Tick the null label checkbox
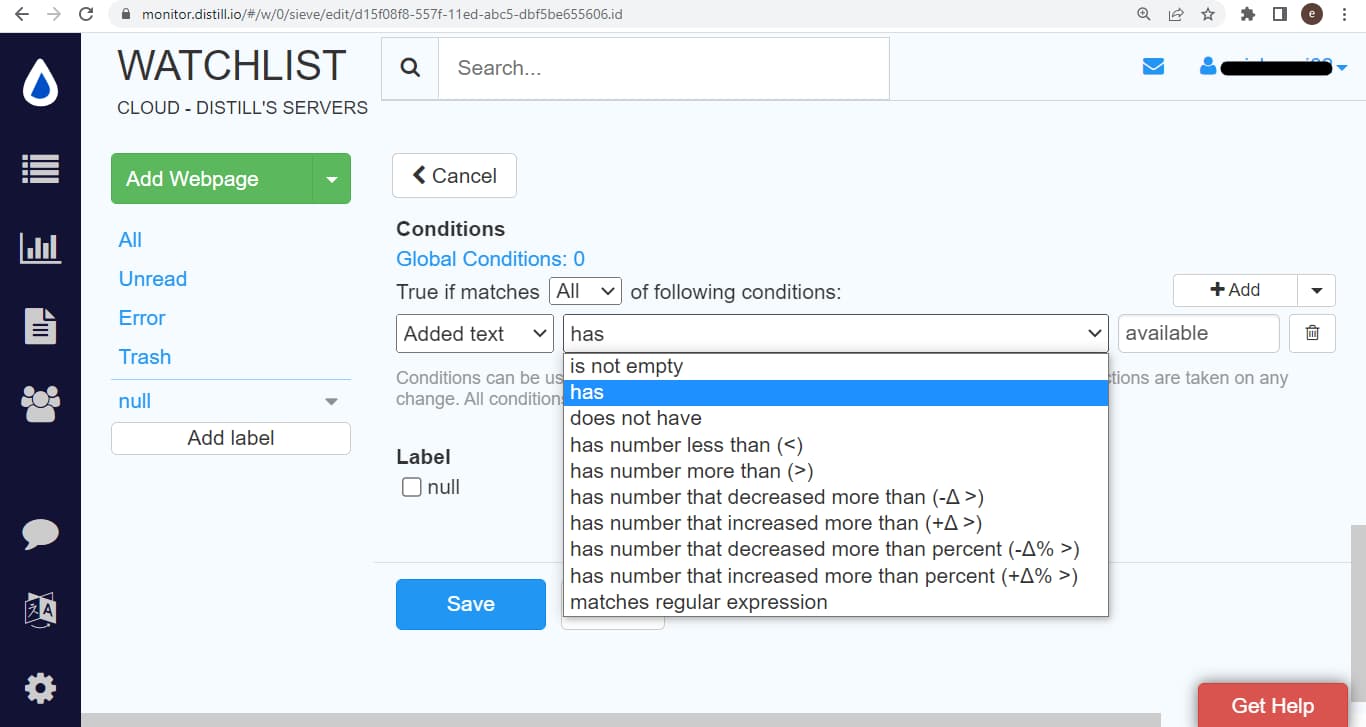The width and height of the screenshot is (1366, 727). tap(411, 488)
